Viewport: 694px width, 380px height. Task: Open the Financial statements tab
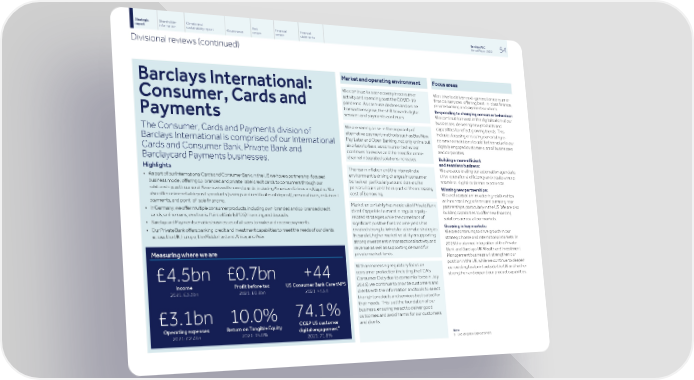(307, 35)
